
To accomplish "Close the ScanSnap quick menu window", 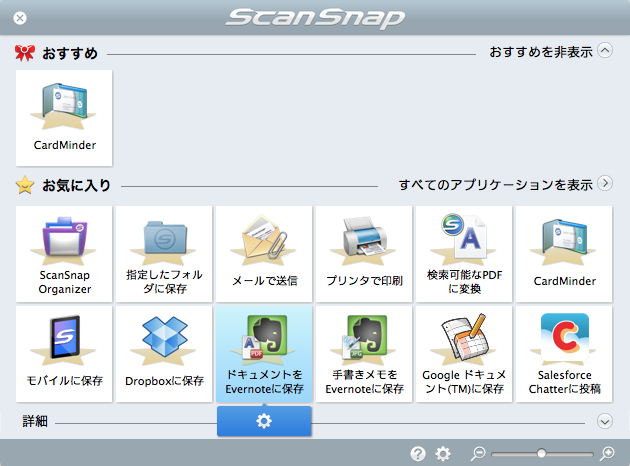I will [20, 18].
